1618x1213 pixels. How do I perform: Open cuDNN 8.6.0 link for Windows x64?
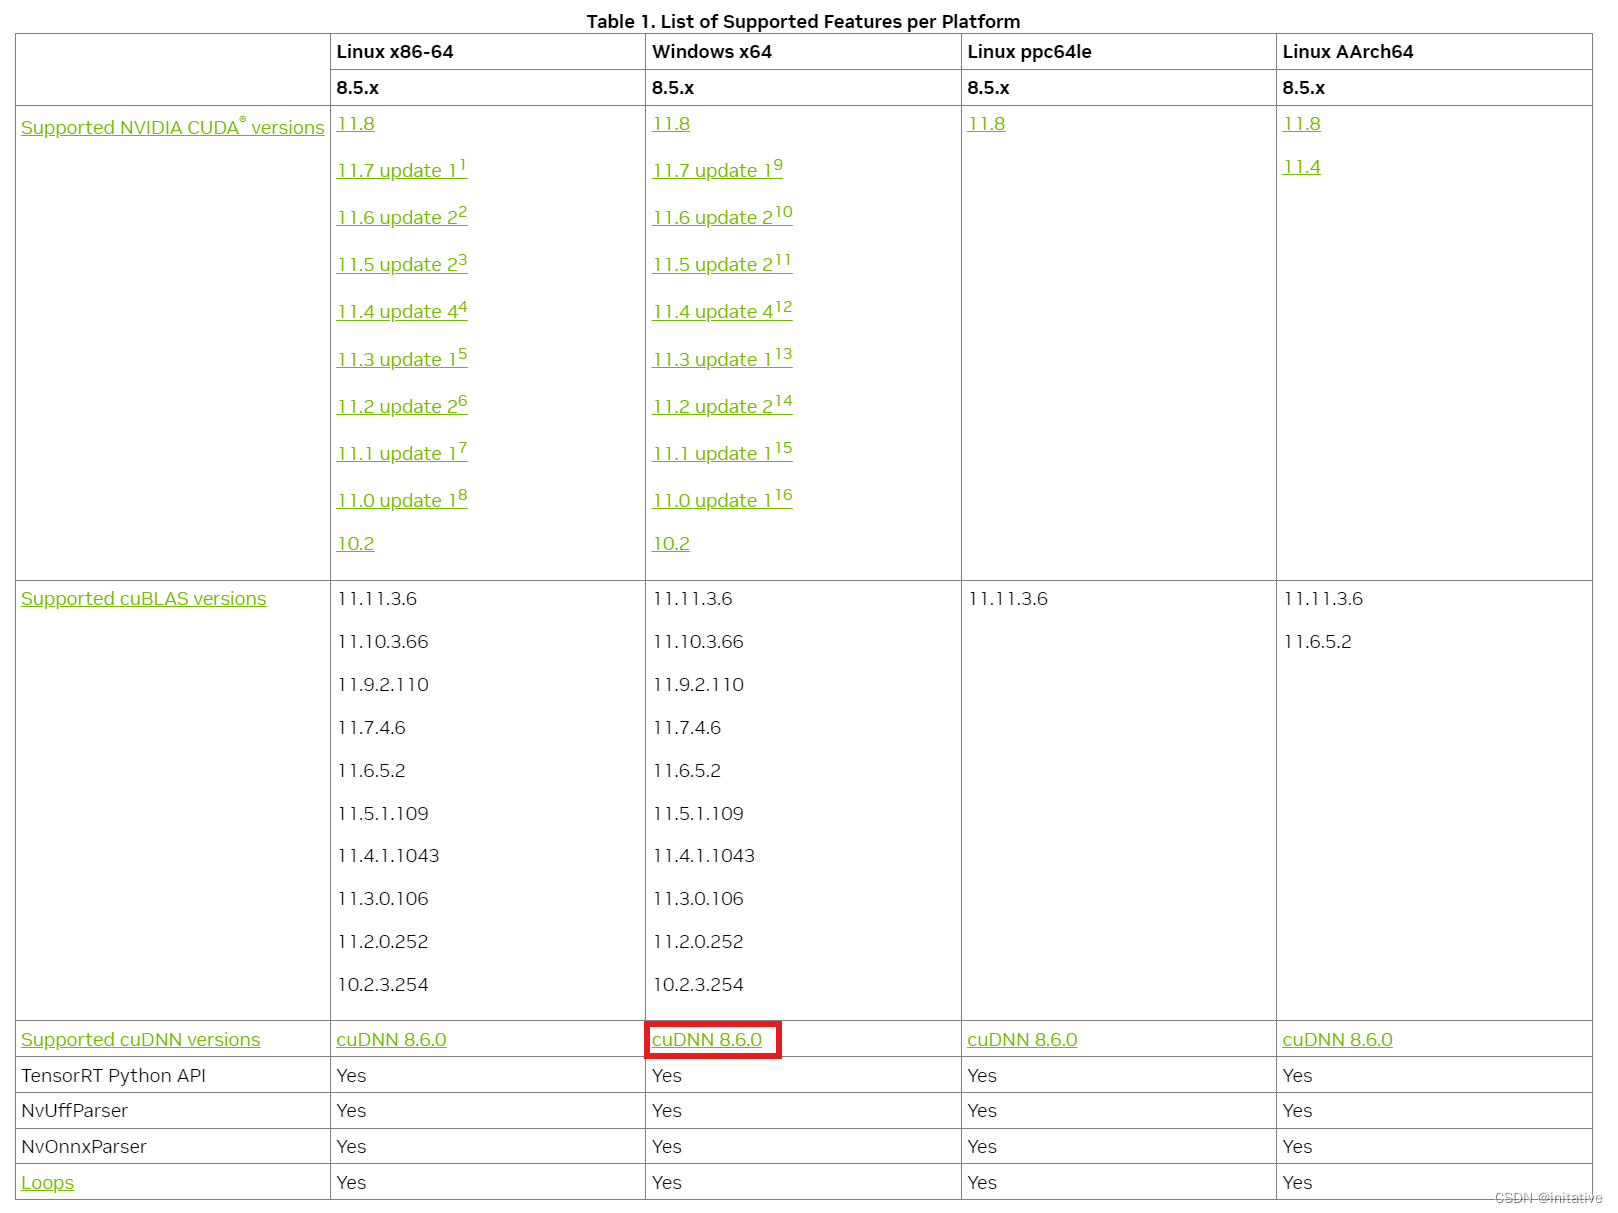707,1039
